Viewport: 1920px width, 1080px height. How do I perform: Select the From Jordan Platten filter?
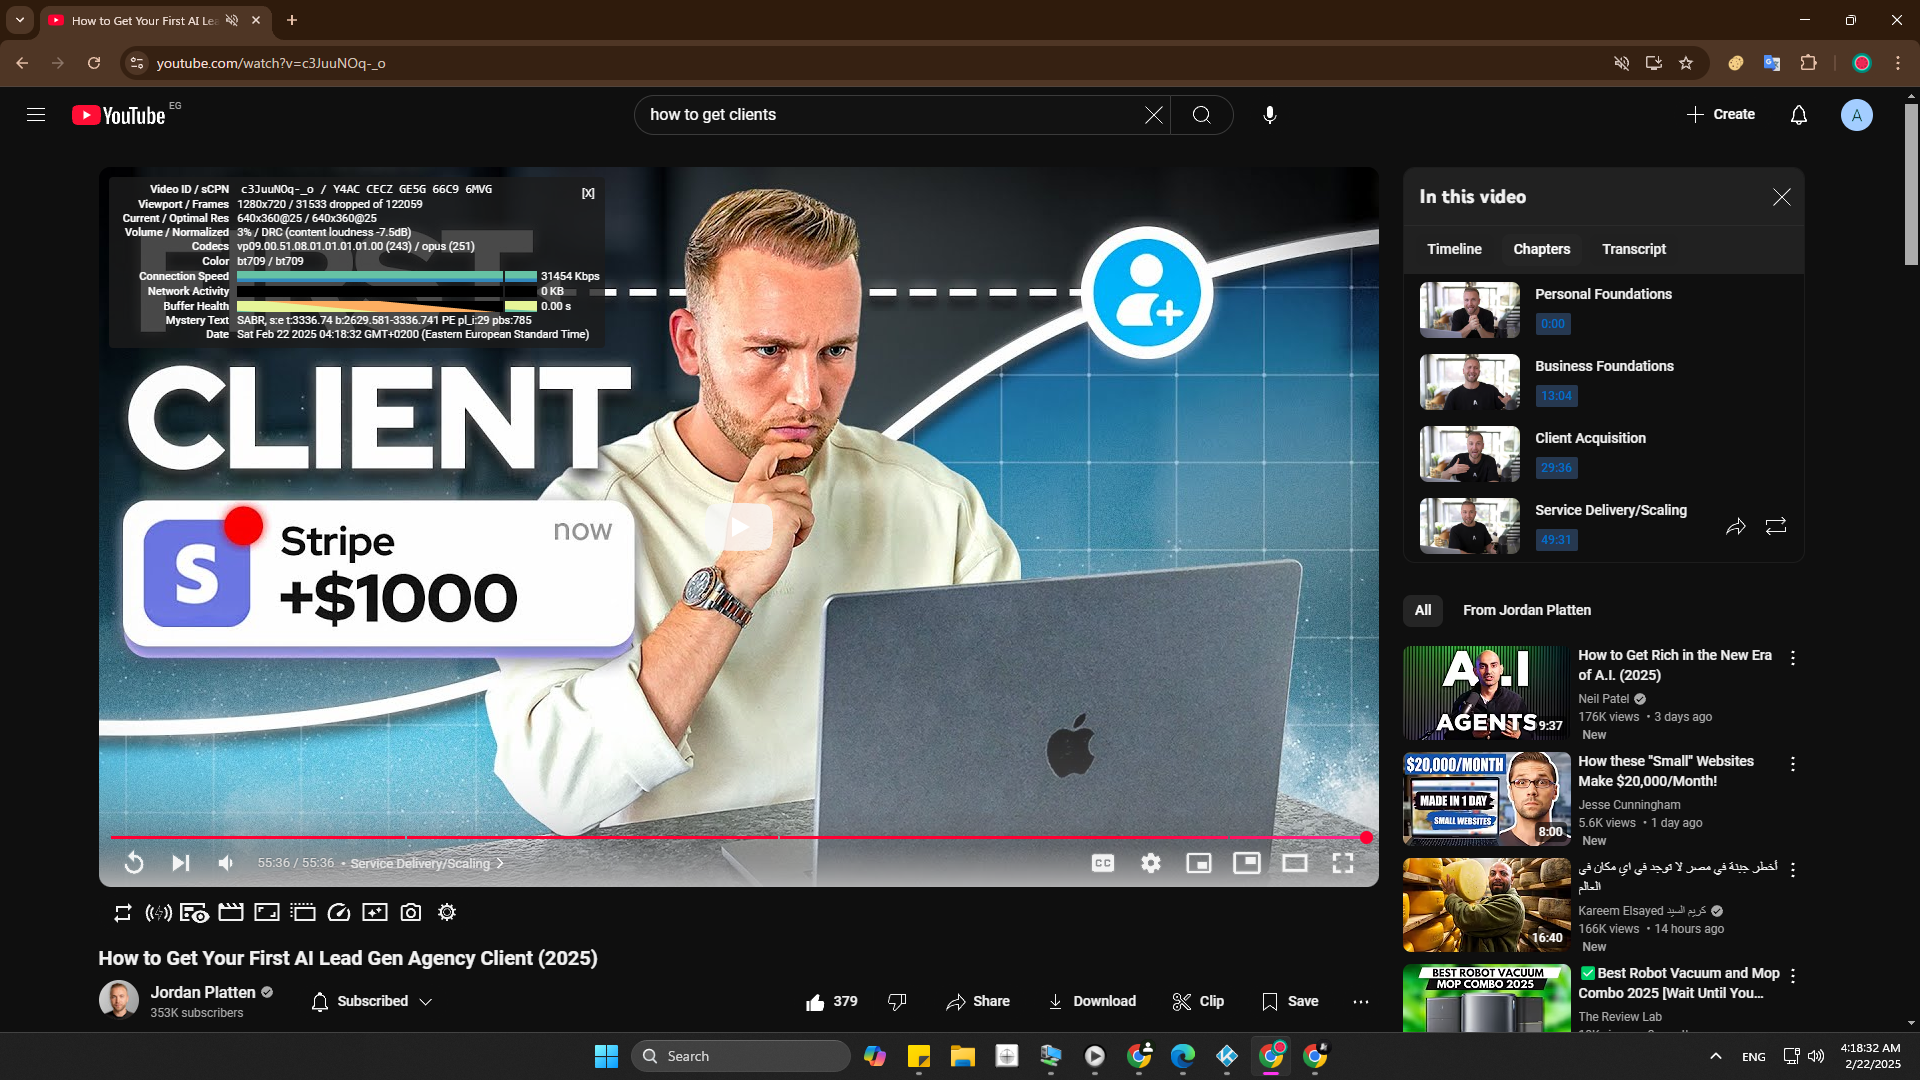(x=1526, y=610)
